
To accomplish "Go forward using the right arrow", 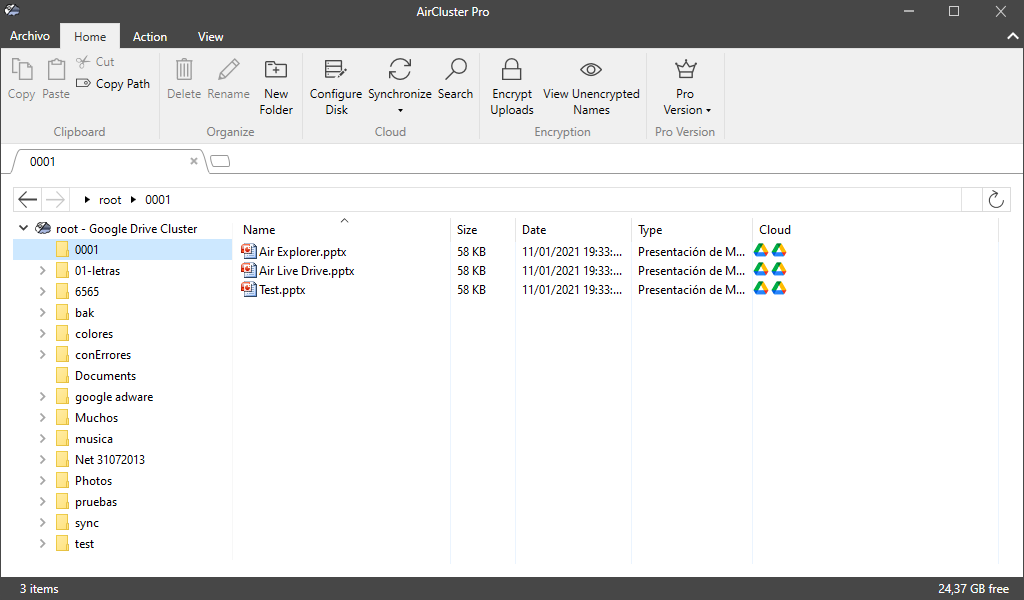I will click(56, 200).
